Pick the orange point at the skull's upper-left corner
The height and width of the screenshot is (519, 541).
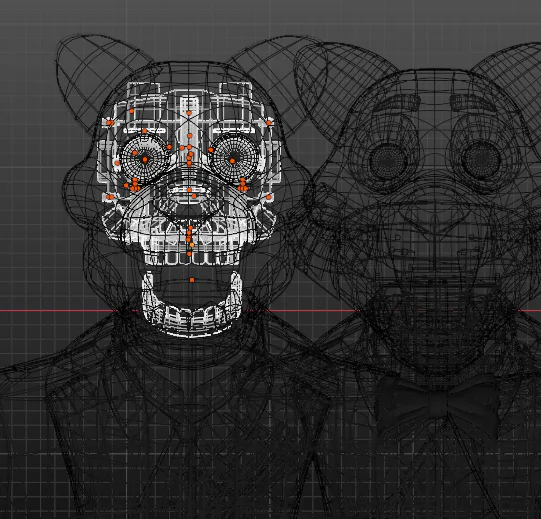110,123
